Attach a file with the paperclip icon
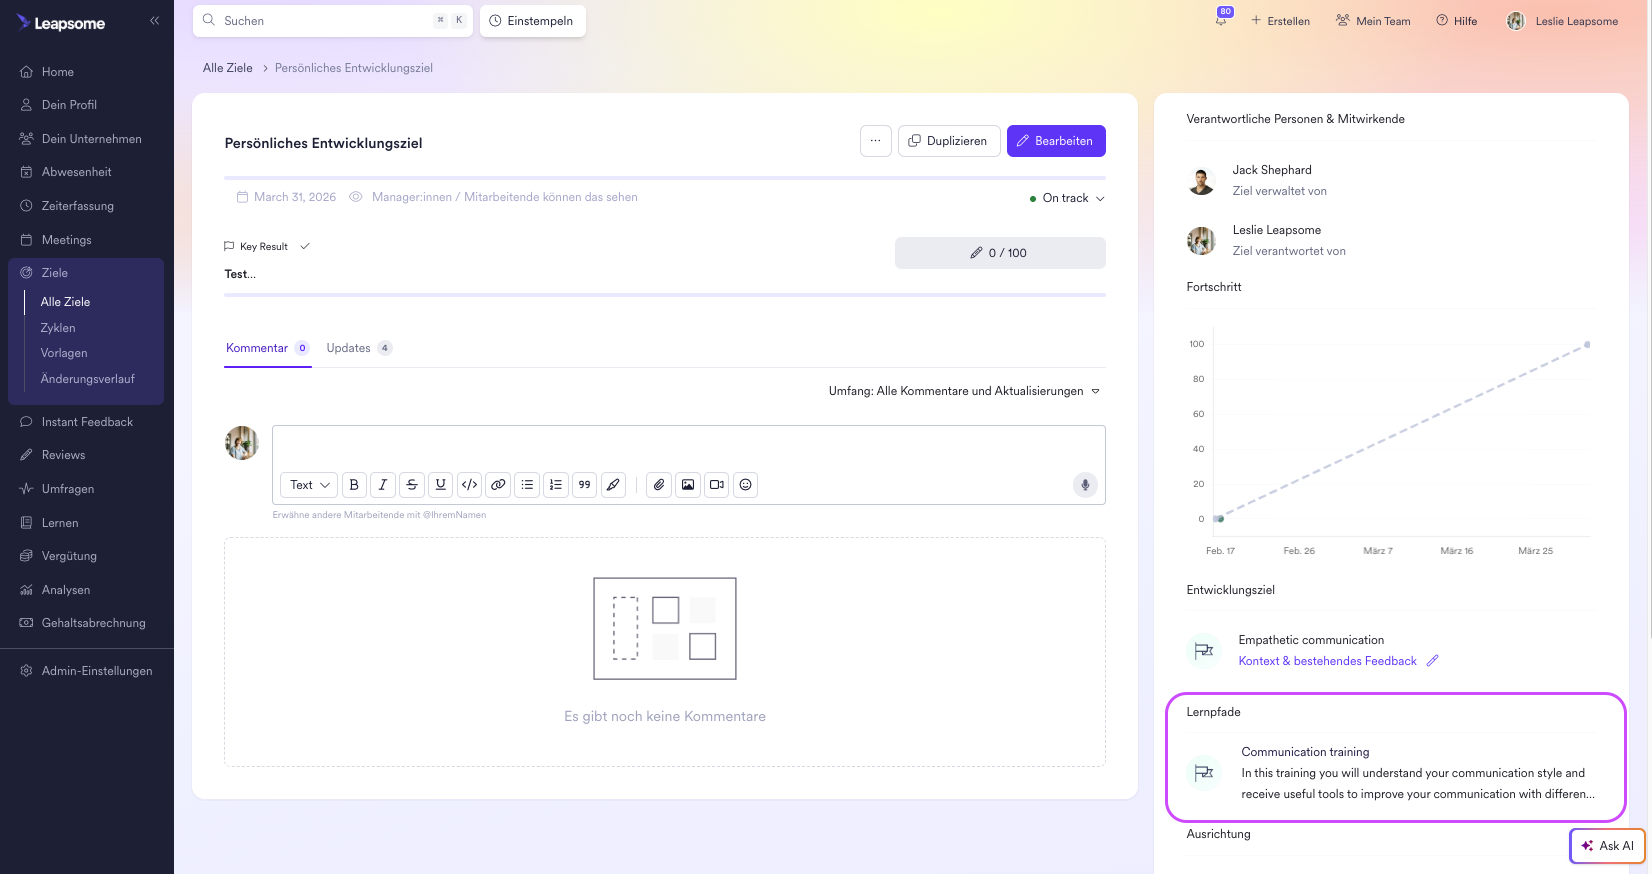The image size is (1652, 874). point(659,485)
